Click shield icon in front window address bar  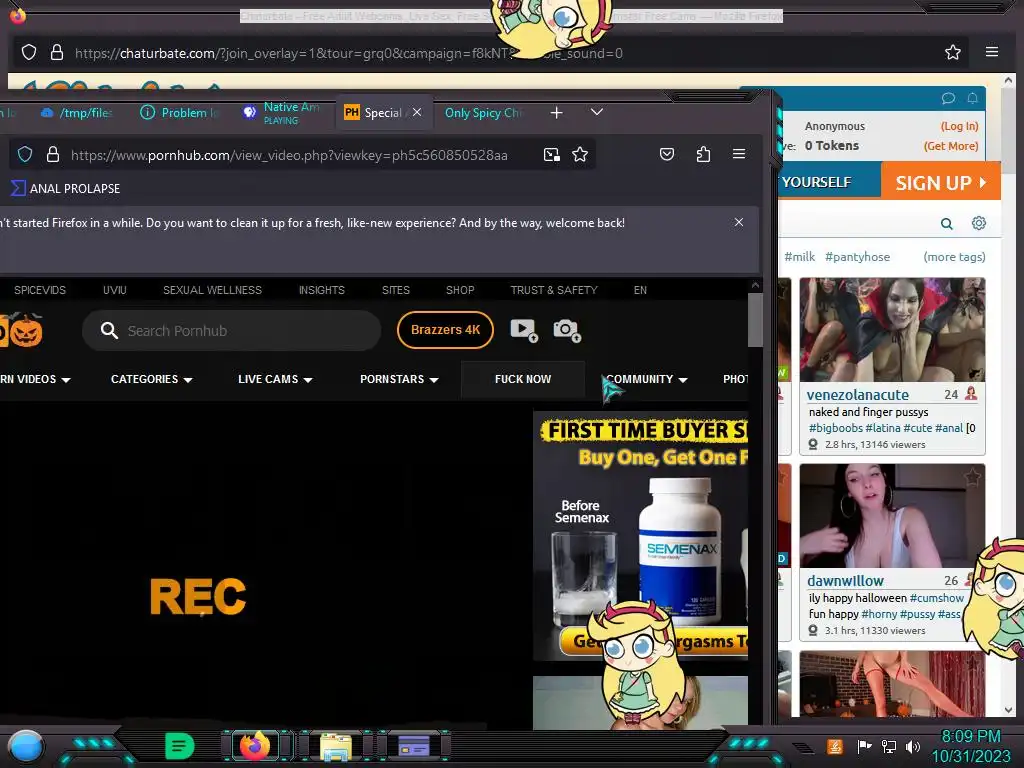click(x=25, y=154)
